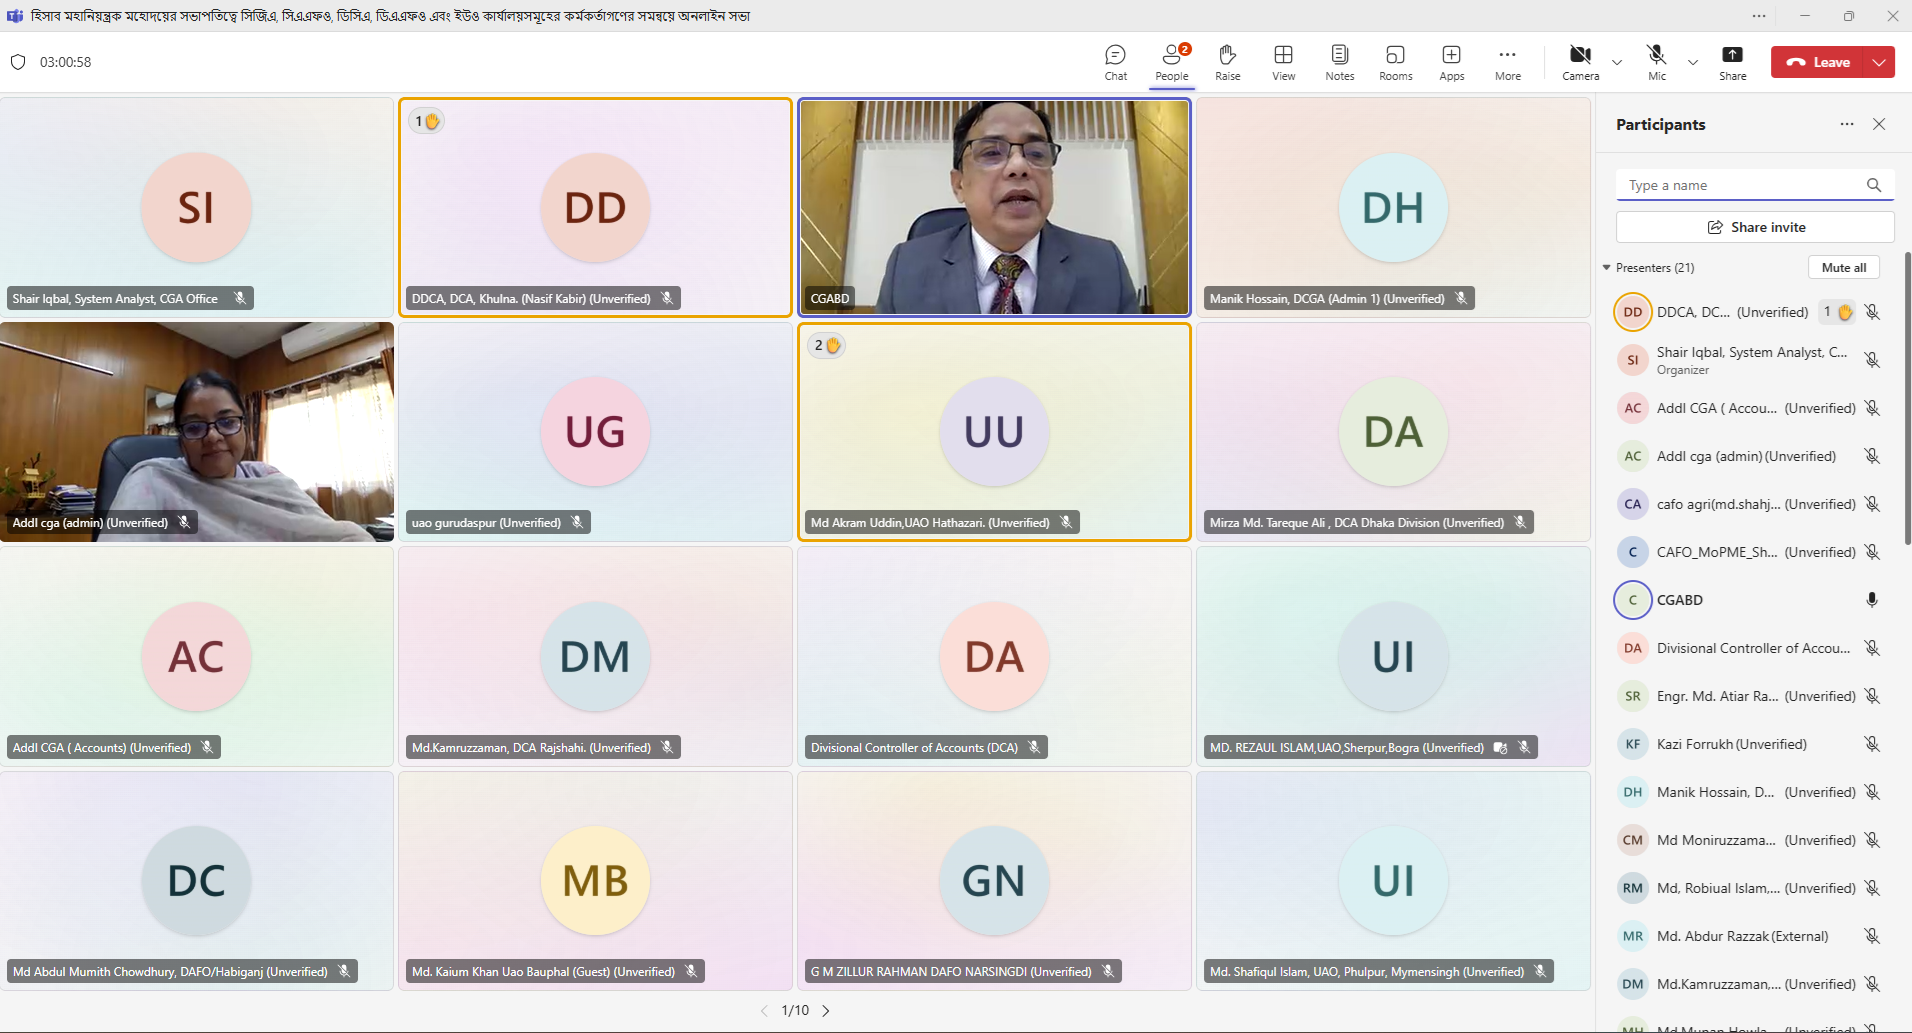Share your screen content
This screenshot has height=1033, width=1912.
(x=1732, y=62)
